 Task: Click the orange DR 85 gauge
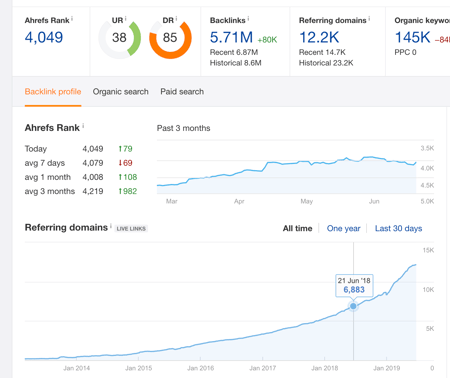coord(170,38)
